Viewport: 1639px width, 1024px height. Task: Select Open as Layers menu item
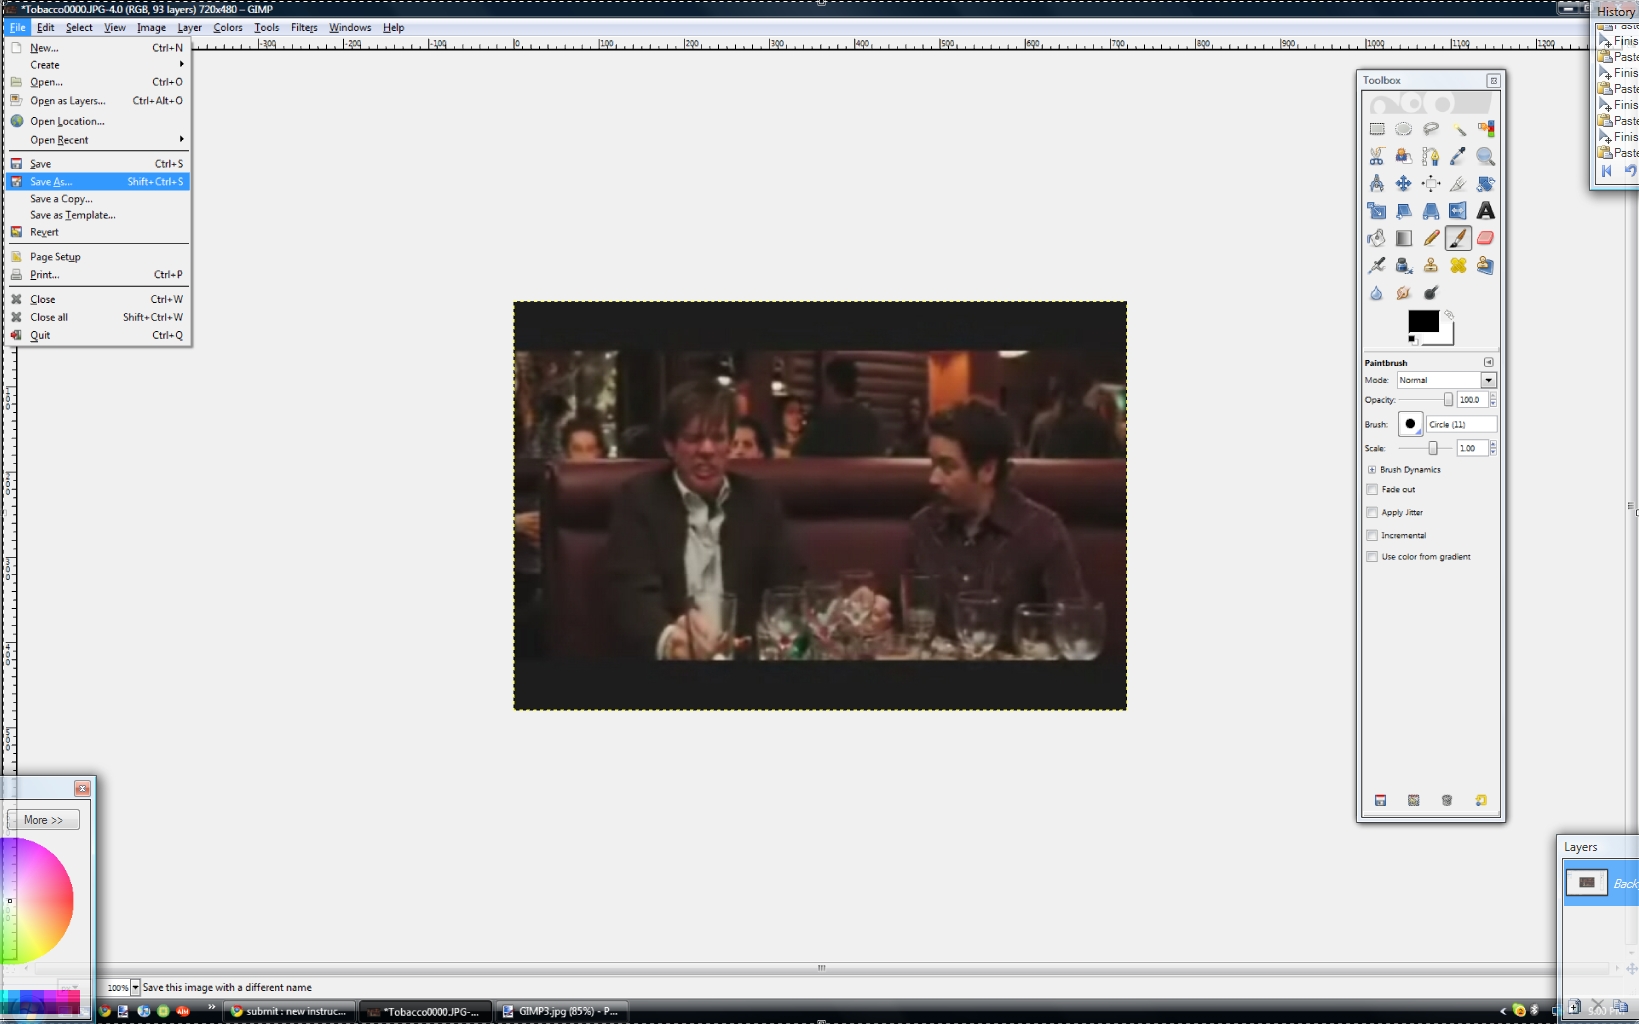98,101
